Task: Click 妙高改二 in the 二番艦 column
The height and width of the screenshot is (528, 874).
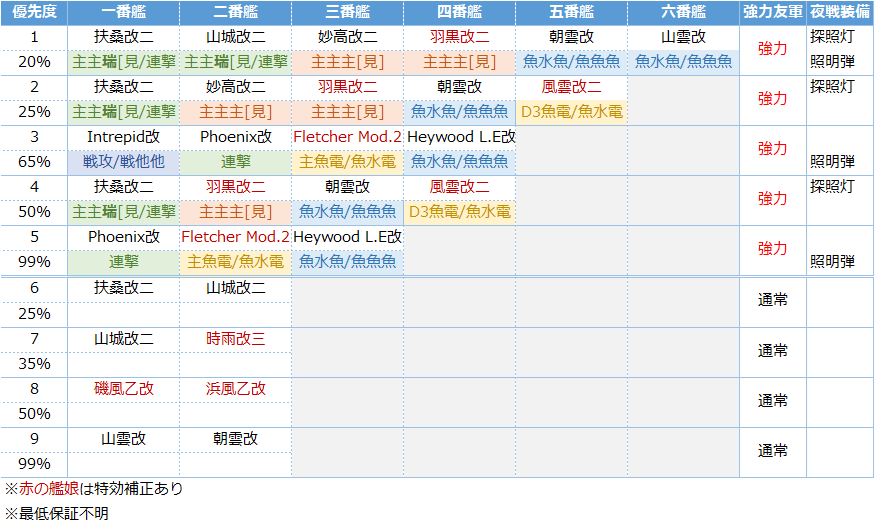Action: (236, 87)
